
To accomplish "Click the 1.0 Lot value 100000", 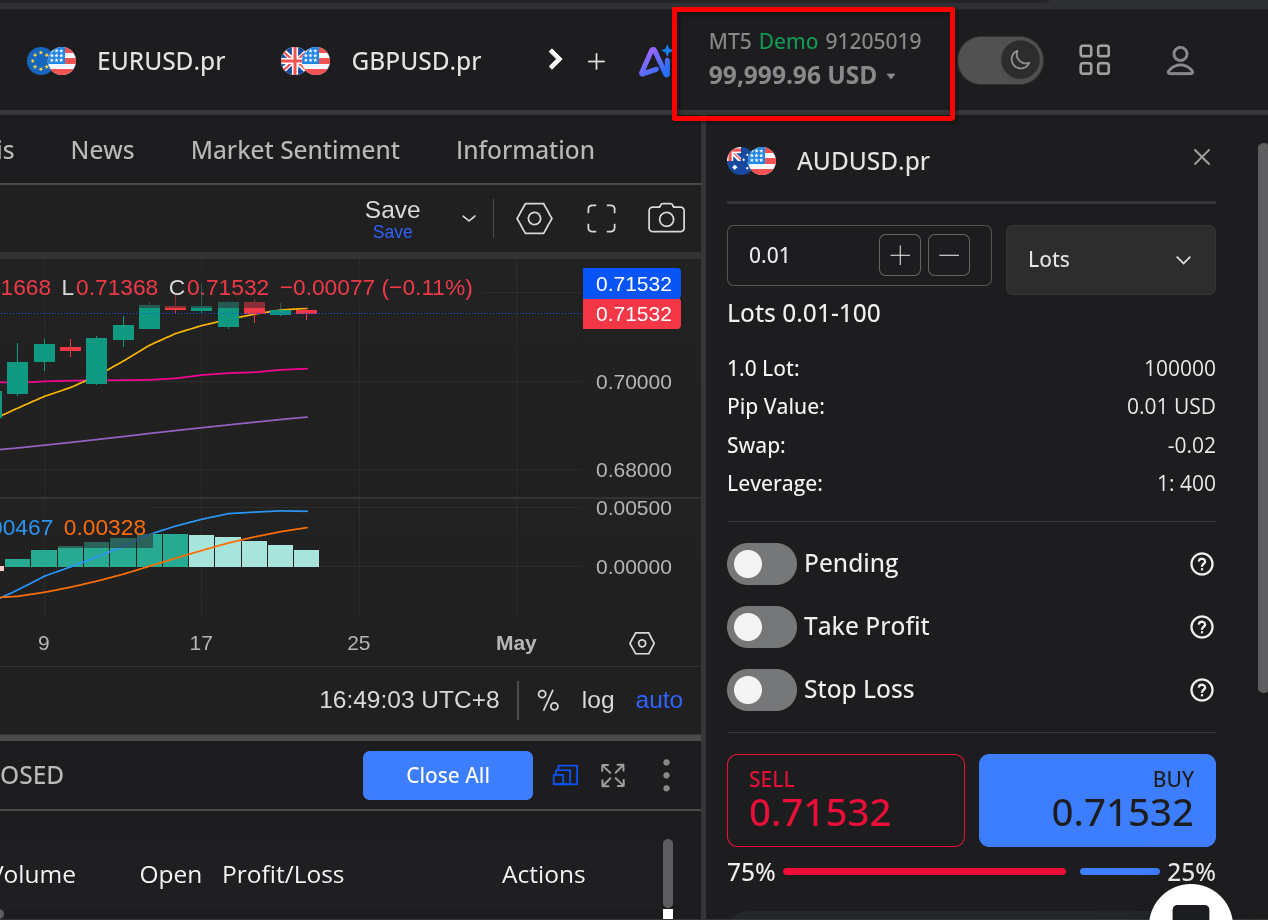I will coord(1180,369).
